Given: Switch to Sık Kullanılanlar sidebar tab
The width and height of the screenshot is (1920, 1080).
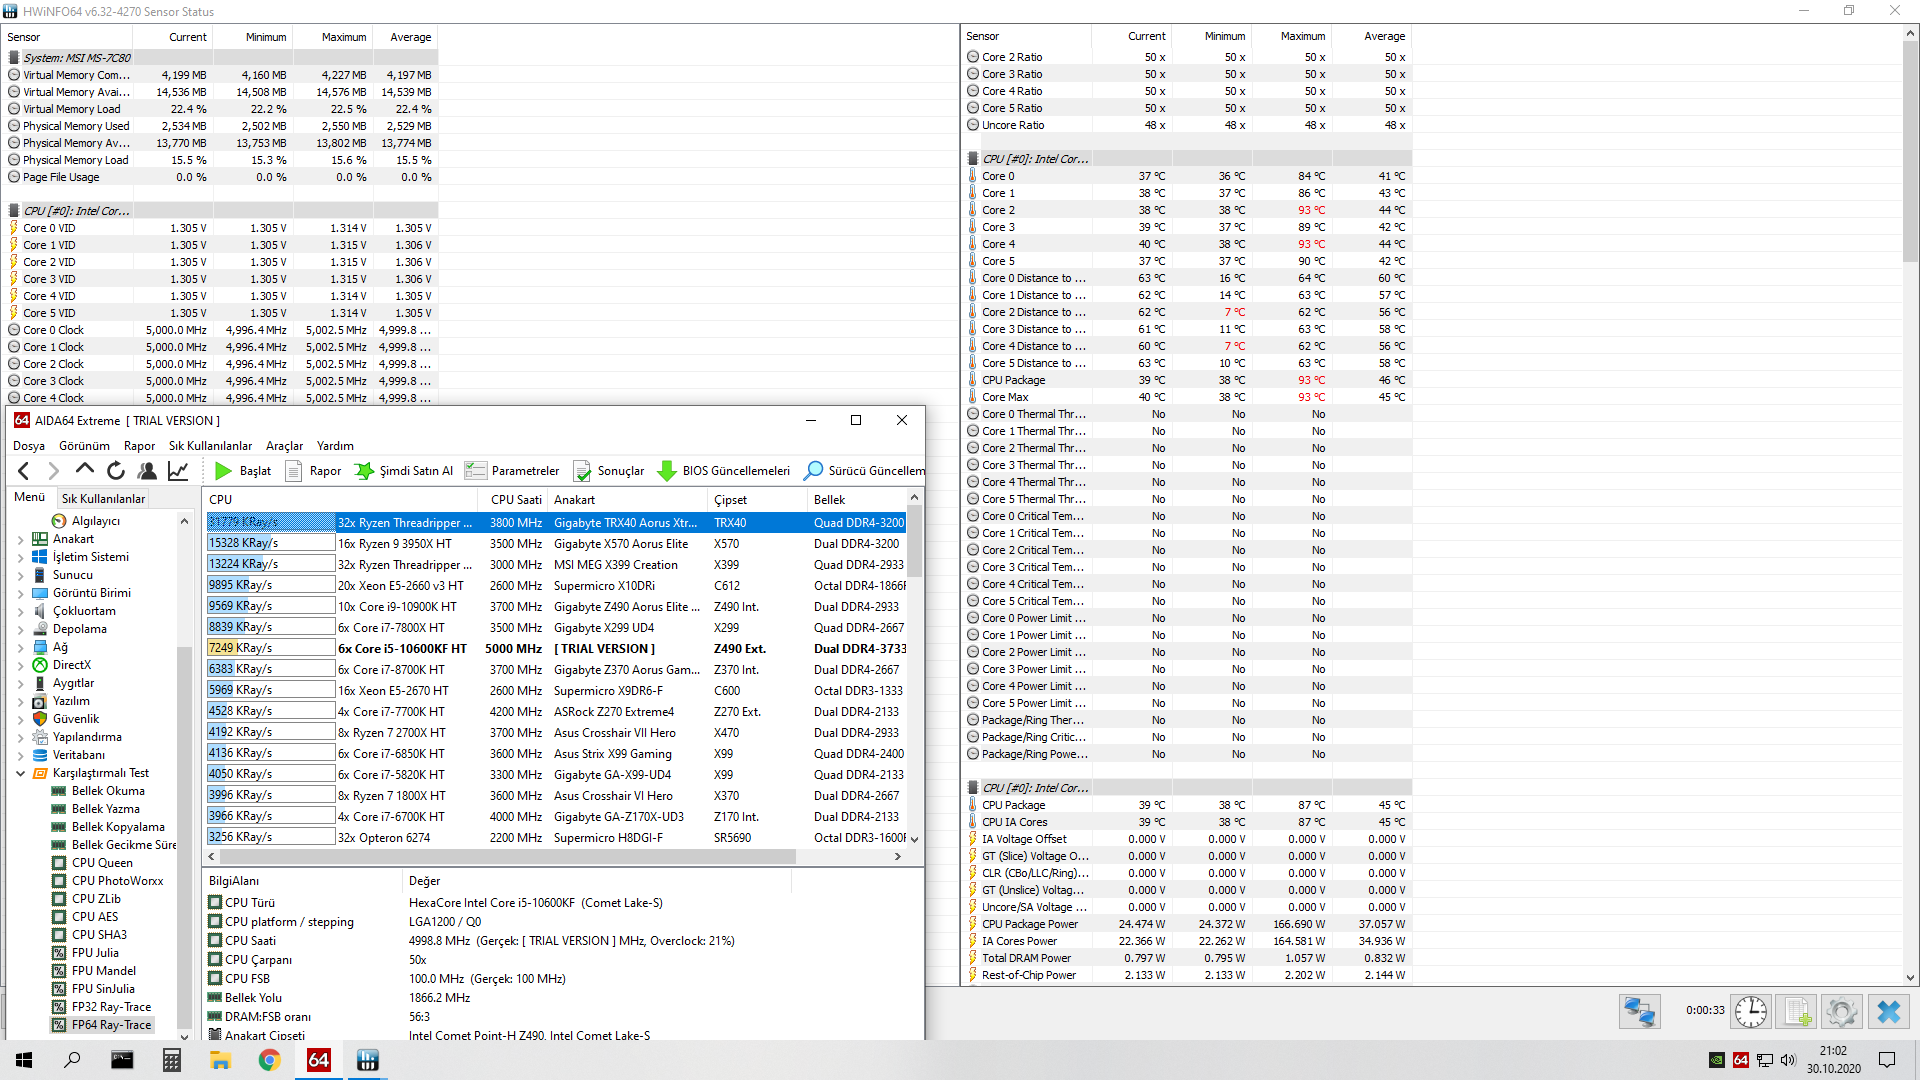Looking at the screenshot, I should (x=103, y=498).
